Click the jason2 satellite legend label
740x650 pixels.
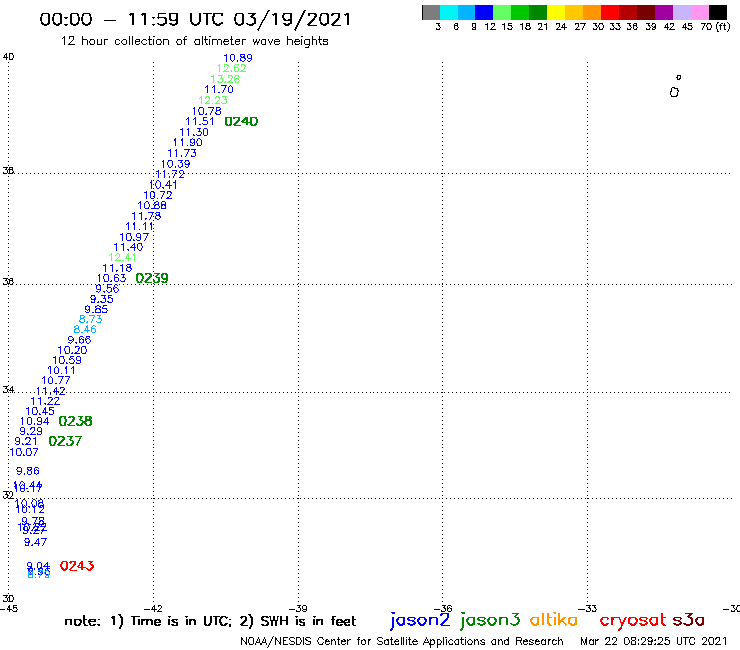point(420,620)
